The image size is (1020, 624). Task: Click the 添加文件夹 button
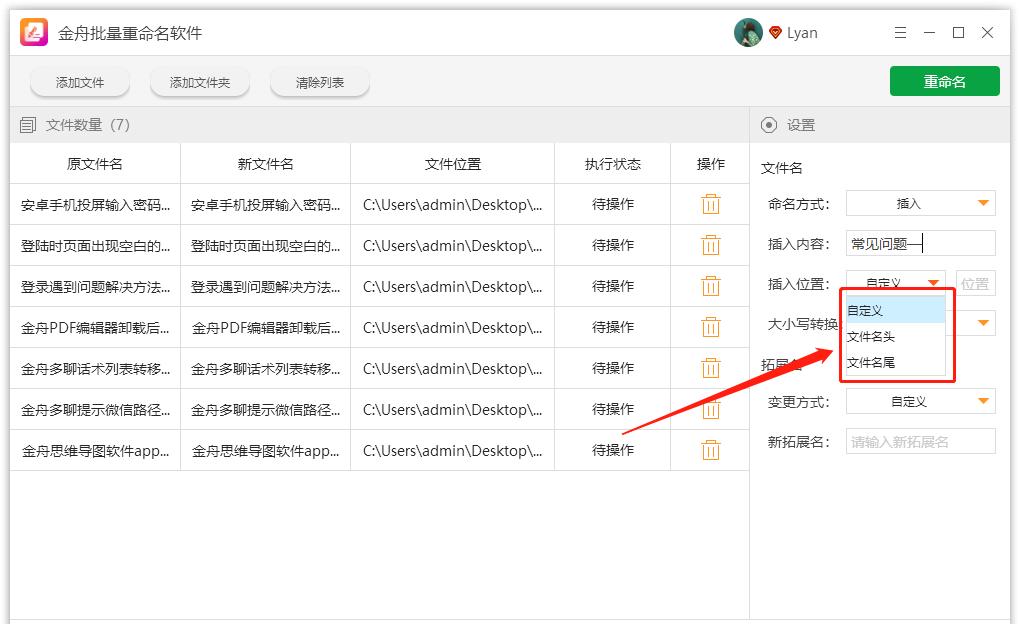pos(200,83)
